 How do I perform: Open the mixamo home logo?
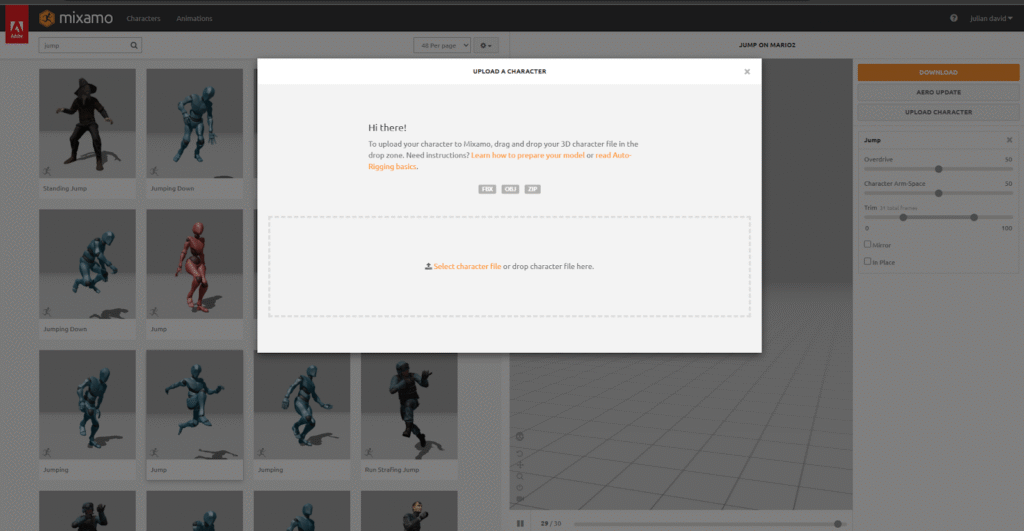tap(76, 18)
